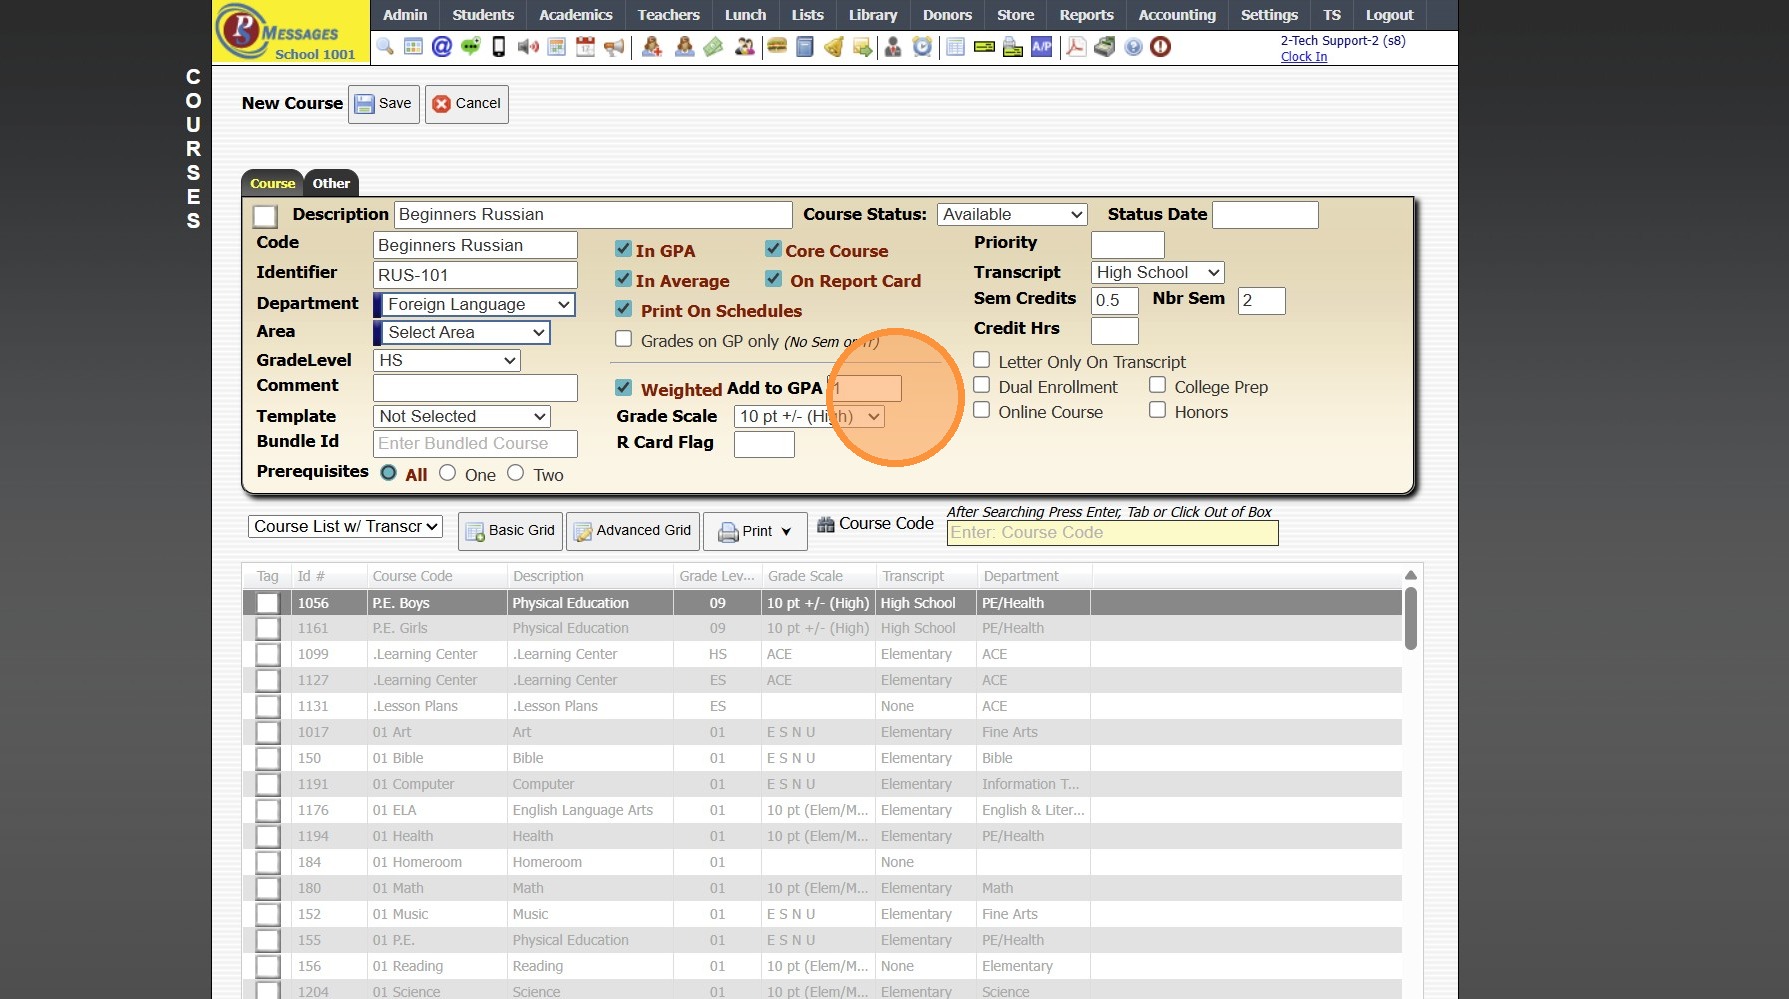This screenshot has height=999, width=1789.
Task: Click the A/P accounts payable icon
Action: click(x=1041, y=47)
